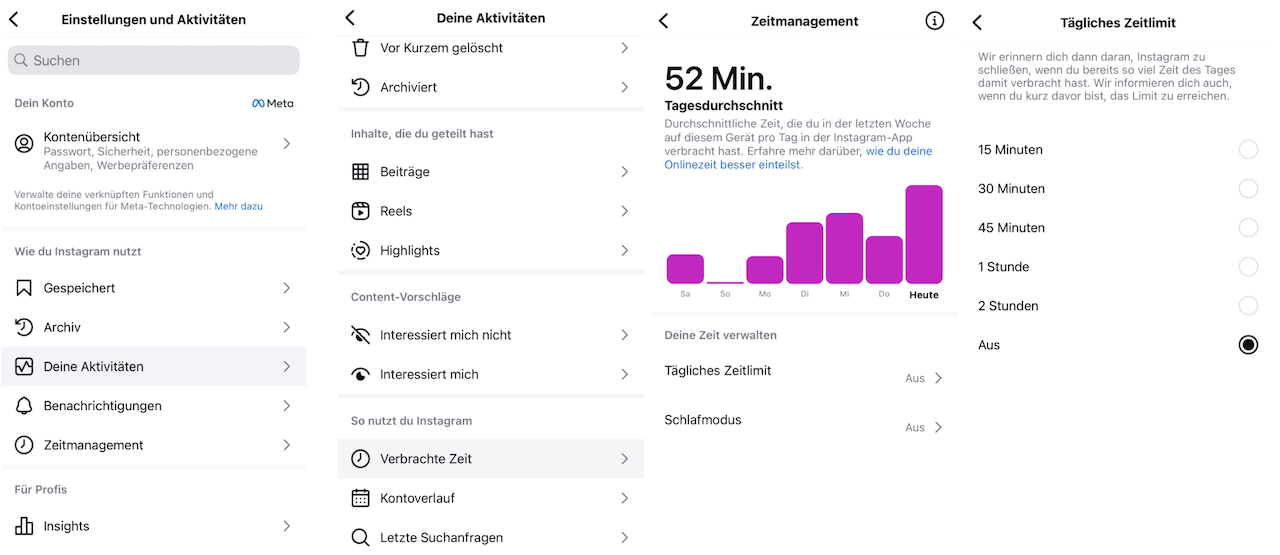Click the Meta logo in Dein Konto

[x=272, y=103]
